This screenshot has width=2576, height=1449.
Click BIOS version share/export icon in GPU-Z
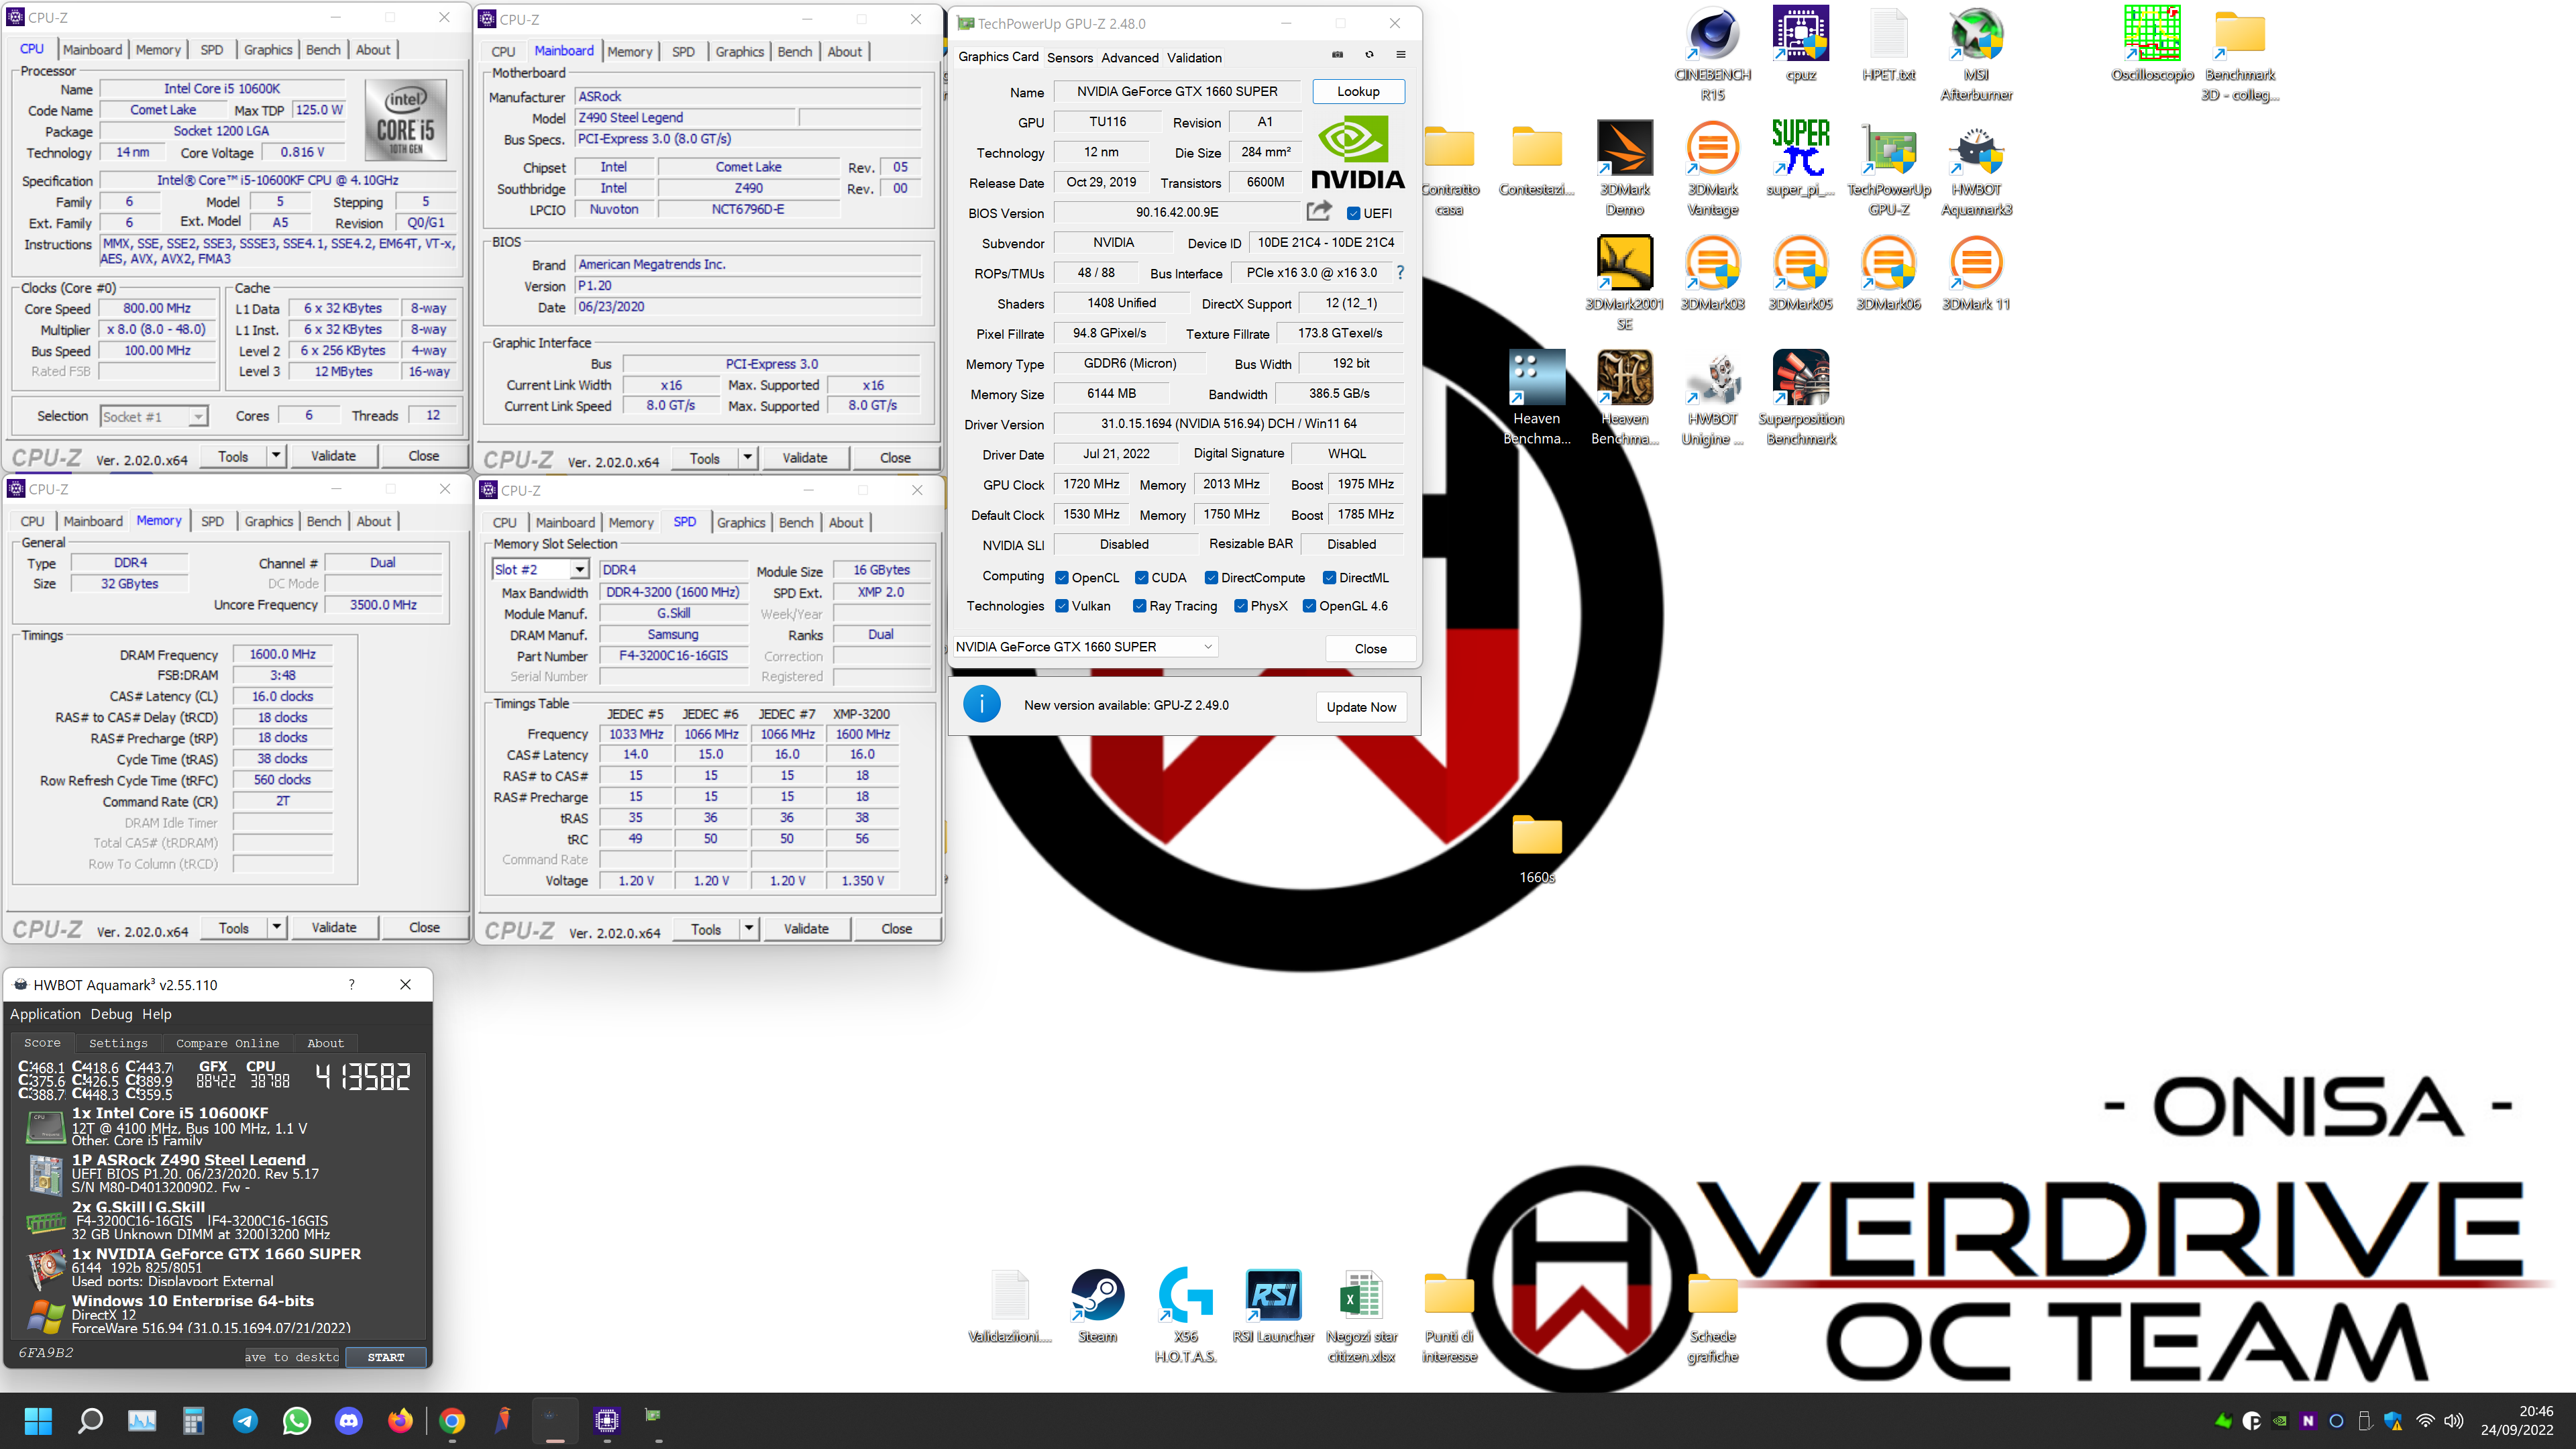coord(1319,211)
